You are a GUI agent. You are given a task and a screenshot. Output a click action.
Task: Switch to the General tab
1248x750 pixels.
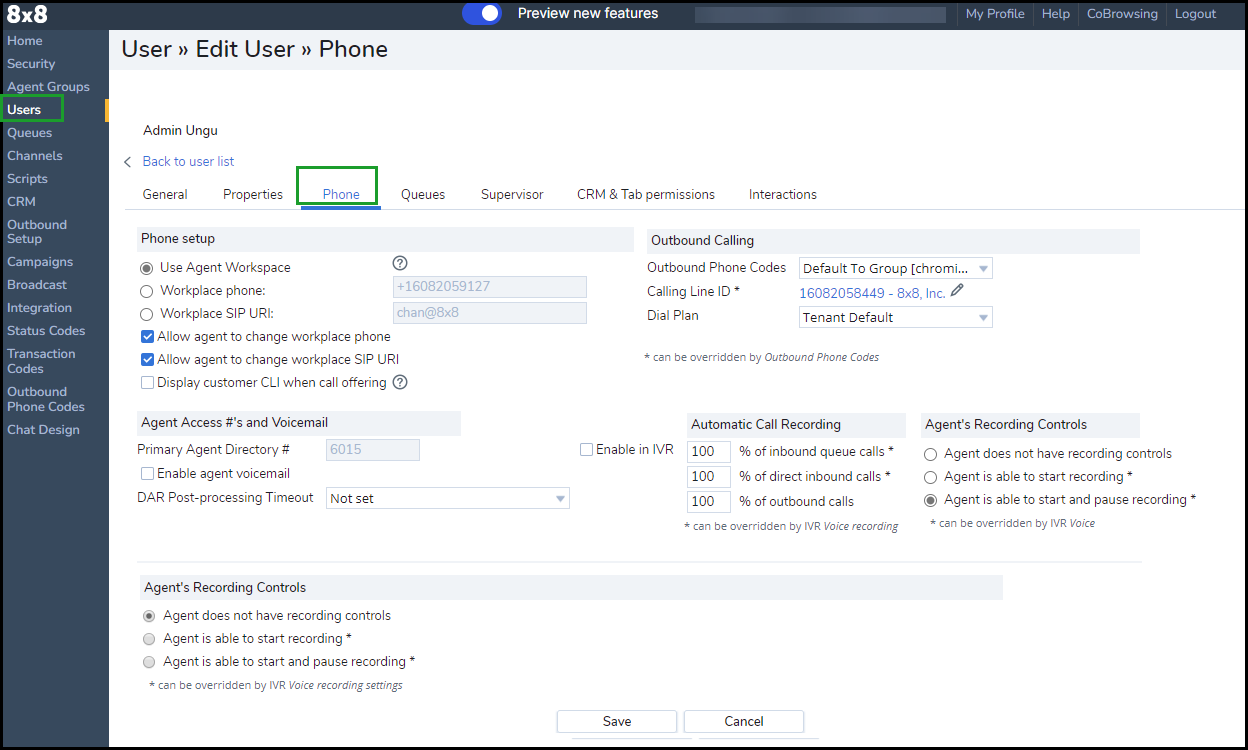[165, 195]
